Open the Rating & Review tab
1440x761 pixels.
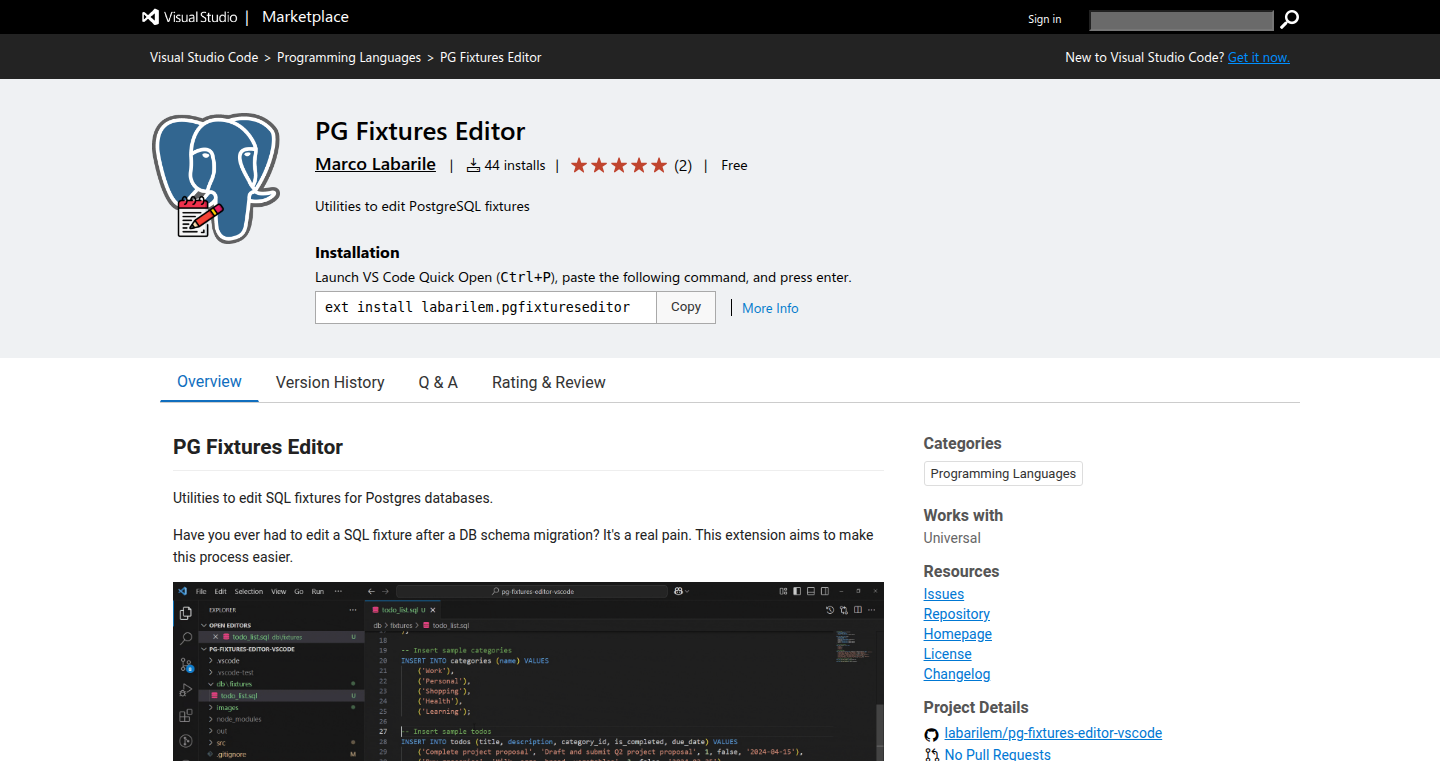point(549,382)
